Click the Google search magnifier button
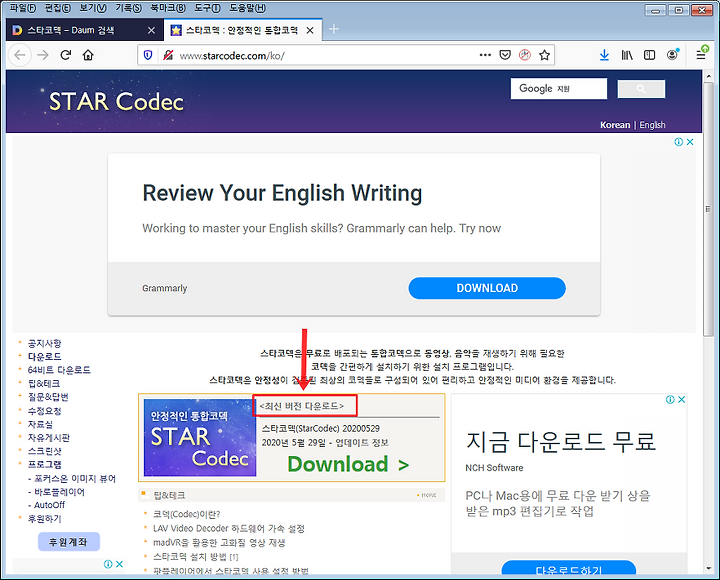The height and width of the screenshot is (580, 720). (641, 89)
